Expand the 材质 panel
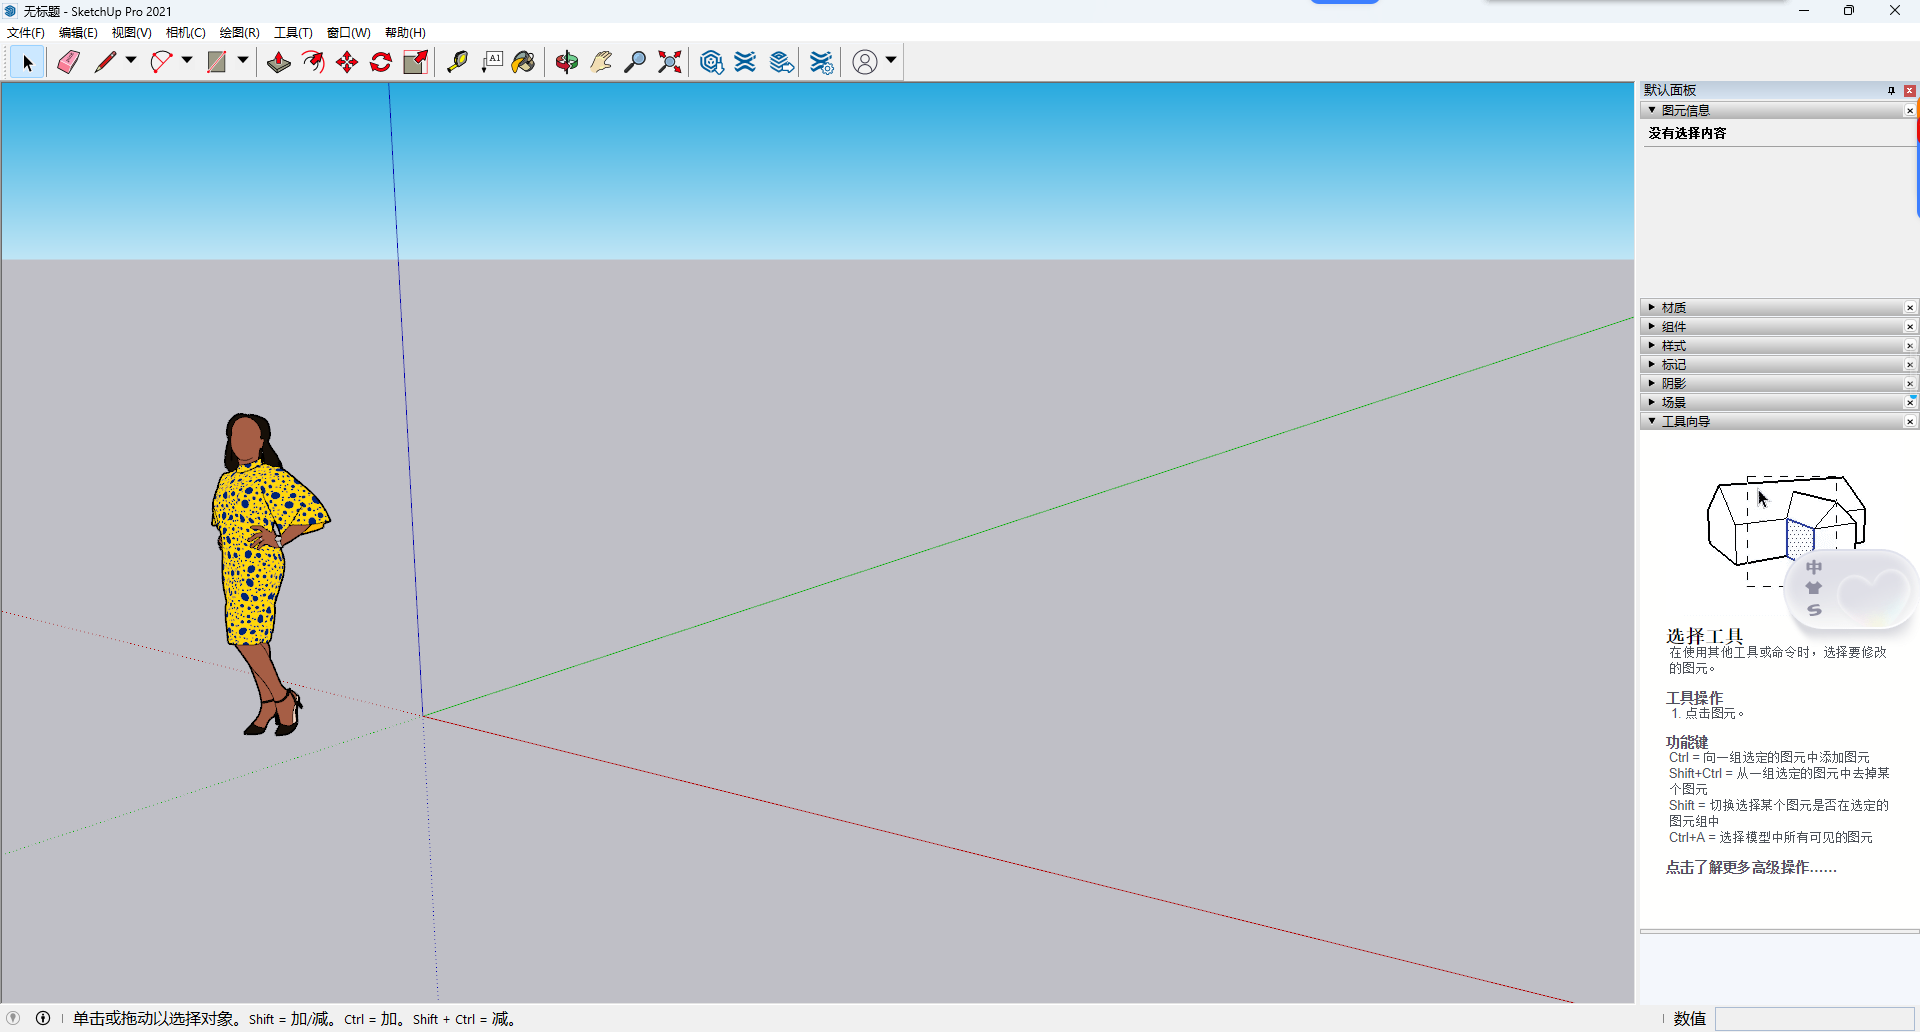This screenshot has width=1920, height=1032. tap(1652, 307)
